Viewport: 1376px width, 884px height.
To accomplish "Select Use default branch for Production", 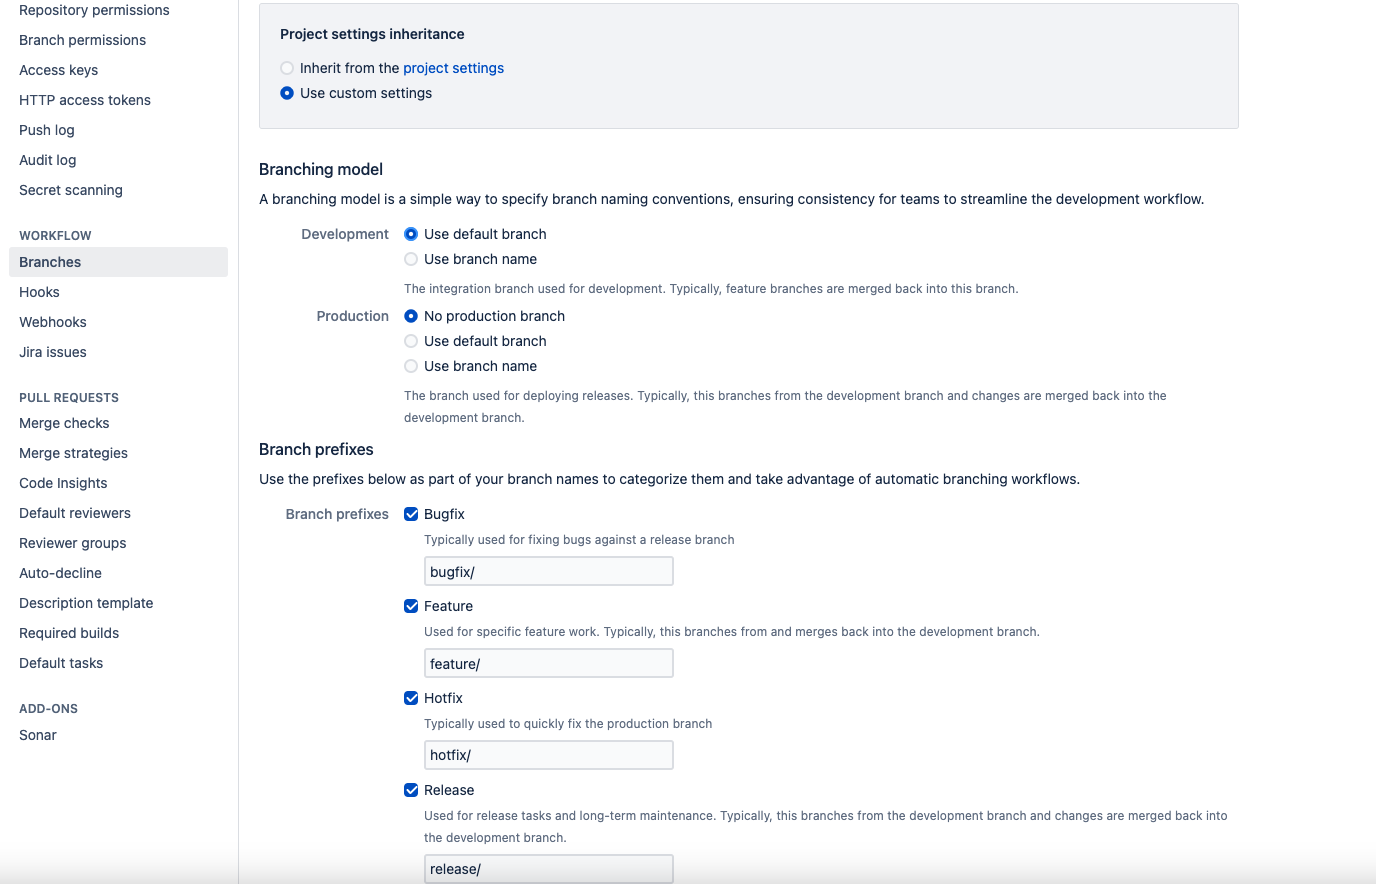I will pos(411,341).
